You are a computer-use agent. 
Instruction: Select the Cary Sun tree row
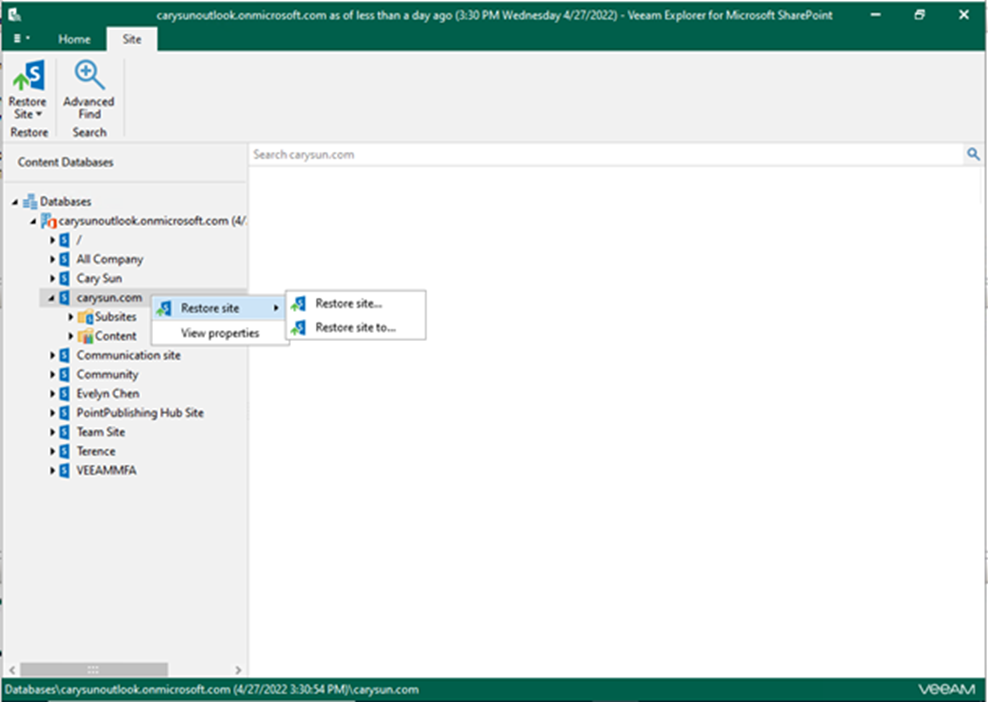pyautogui.click(x=99, y=279)
